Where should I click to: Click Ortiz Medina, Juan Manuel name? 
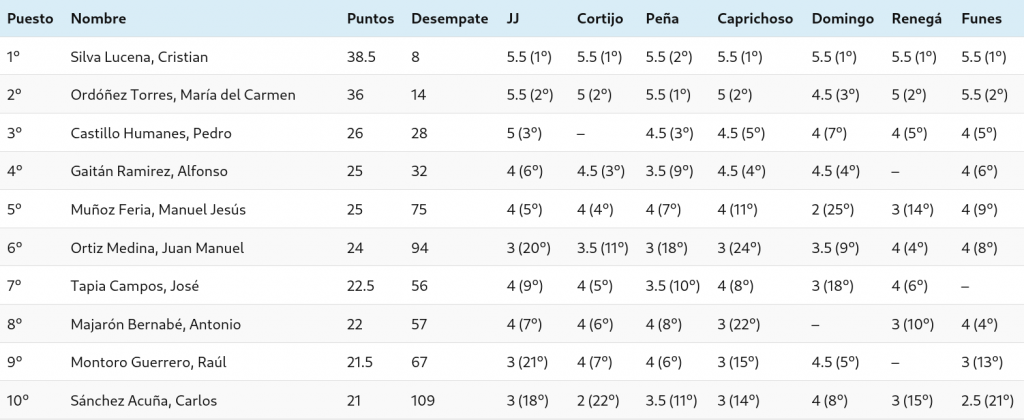click(157, 248)
